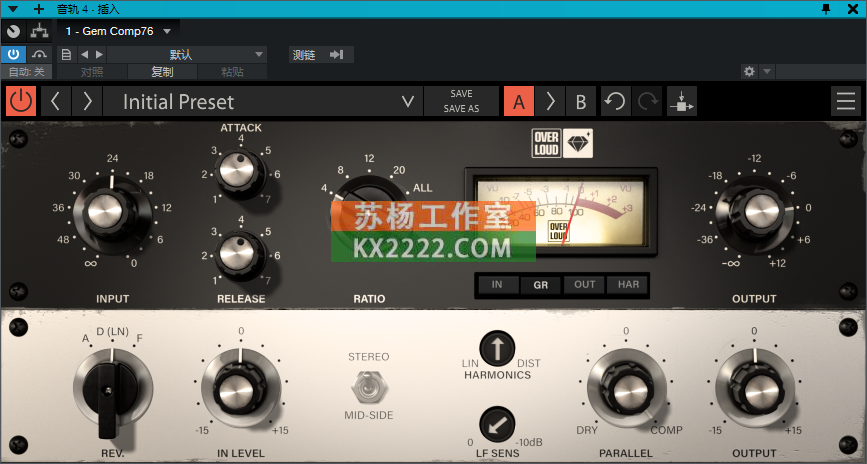Expand the title bar triangle menu
This screenshot has height=464, width=867.
[12, 9]
